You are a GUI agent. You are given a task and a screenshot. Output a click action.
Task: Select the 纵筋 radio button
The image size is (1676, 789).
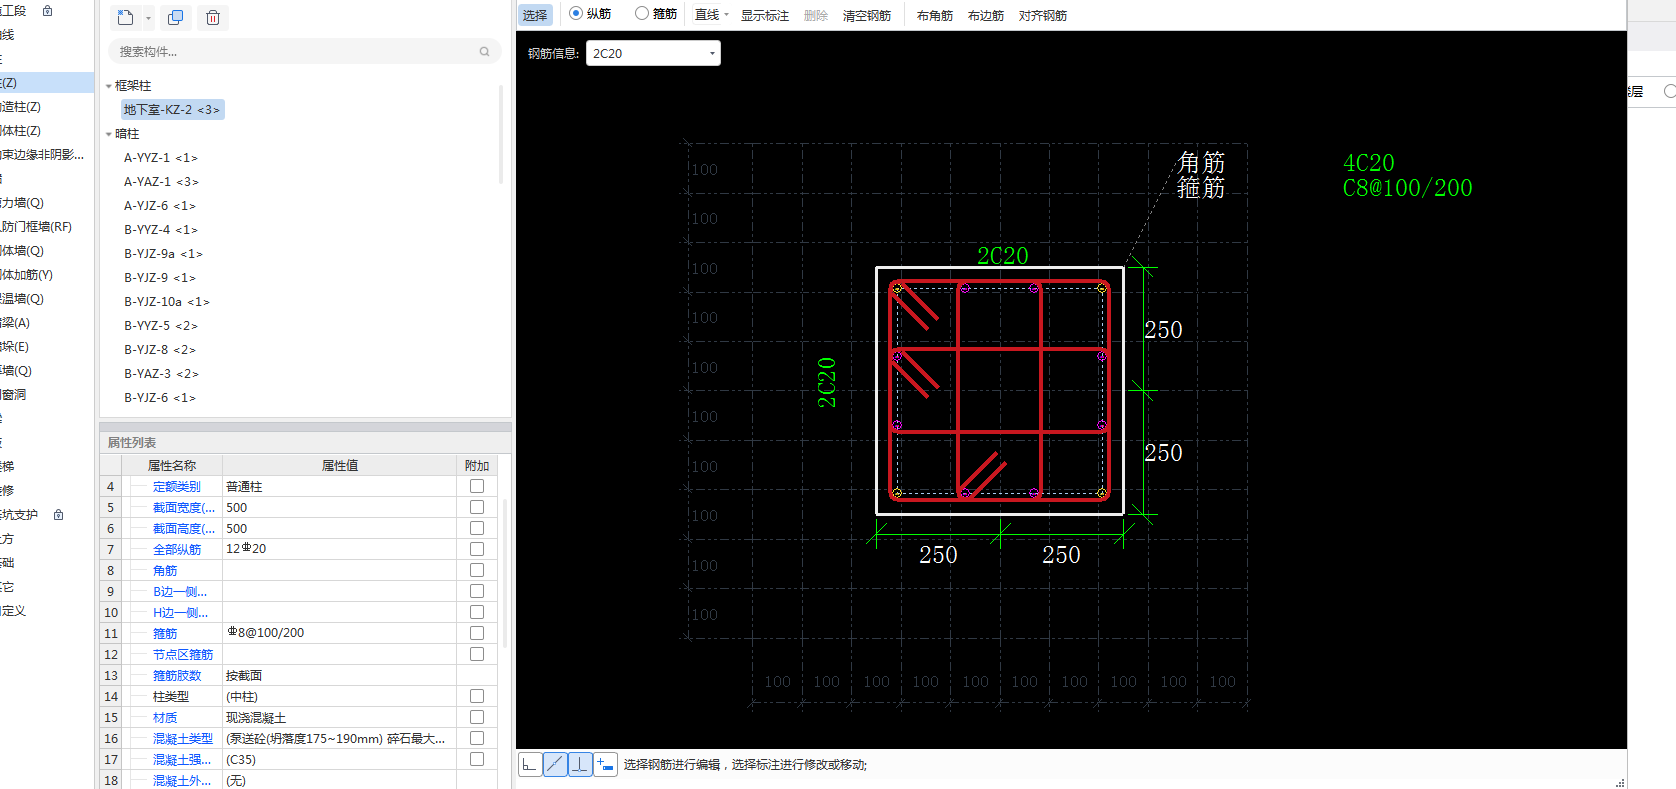click(576, 13)
